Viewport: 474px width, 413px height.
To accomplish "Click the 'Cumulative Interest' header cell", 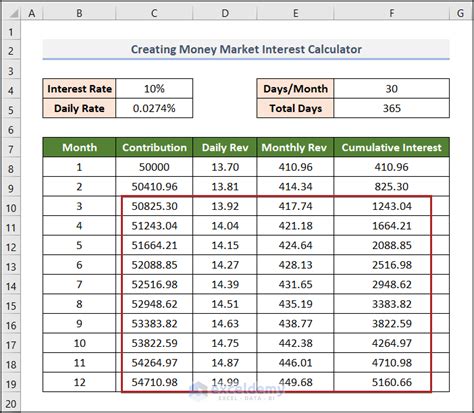I will tap(392, 147).
